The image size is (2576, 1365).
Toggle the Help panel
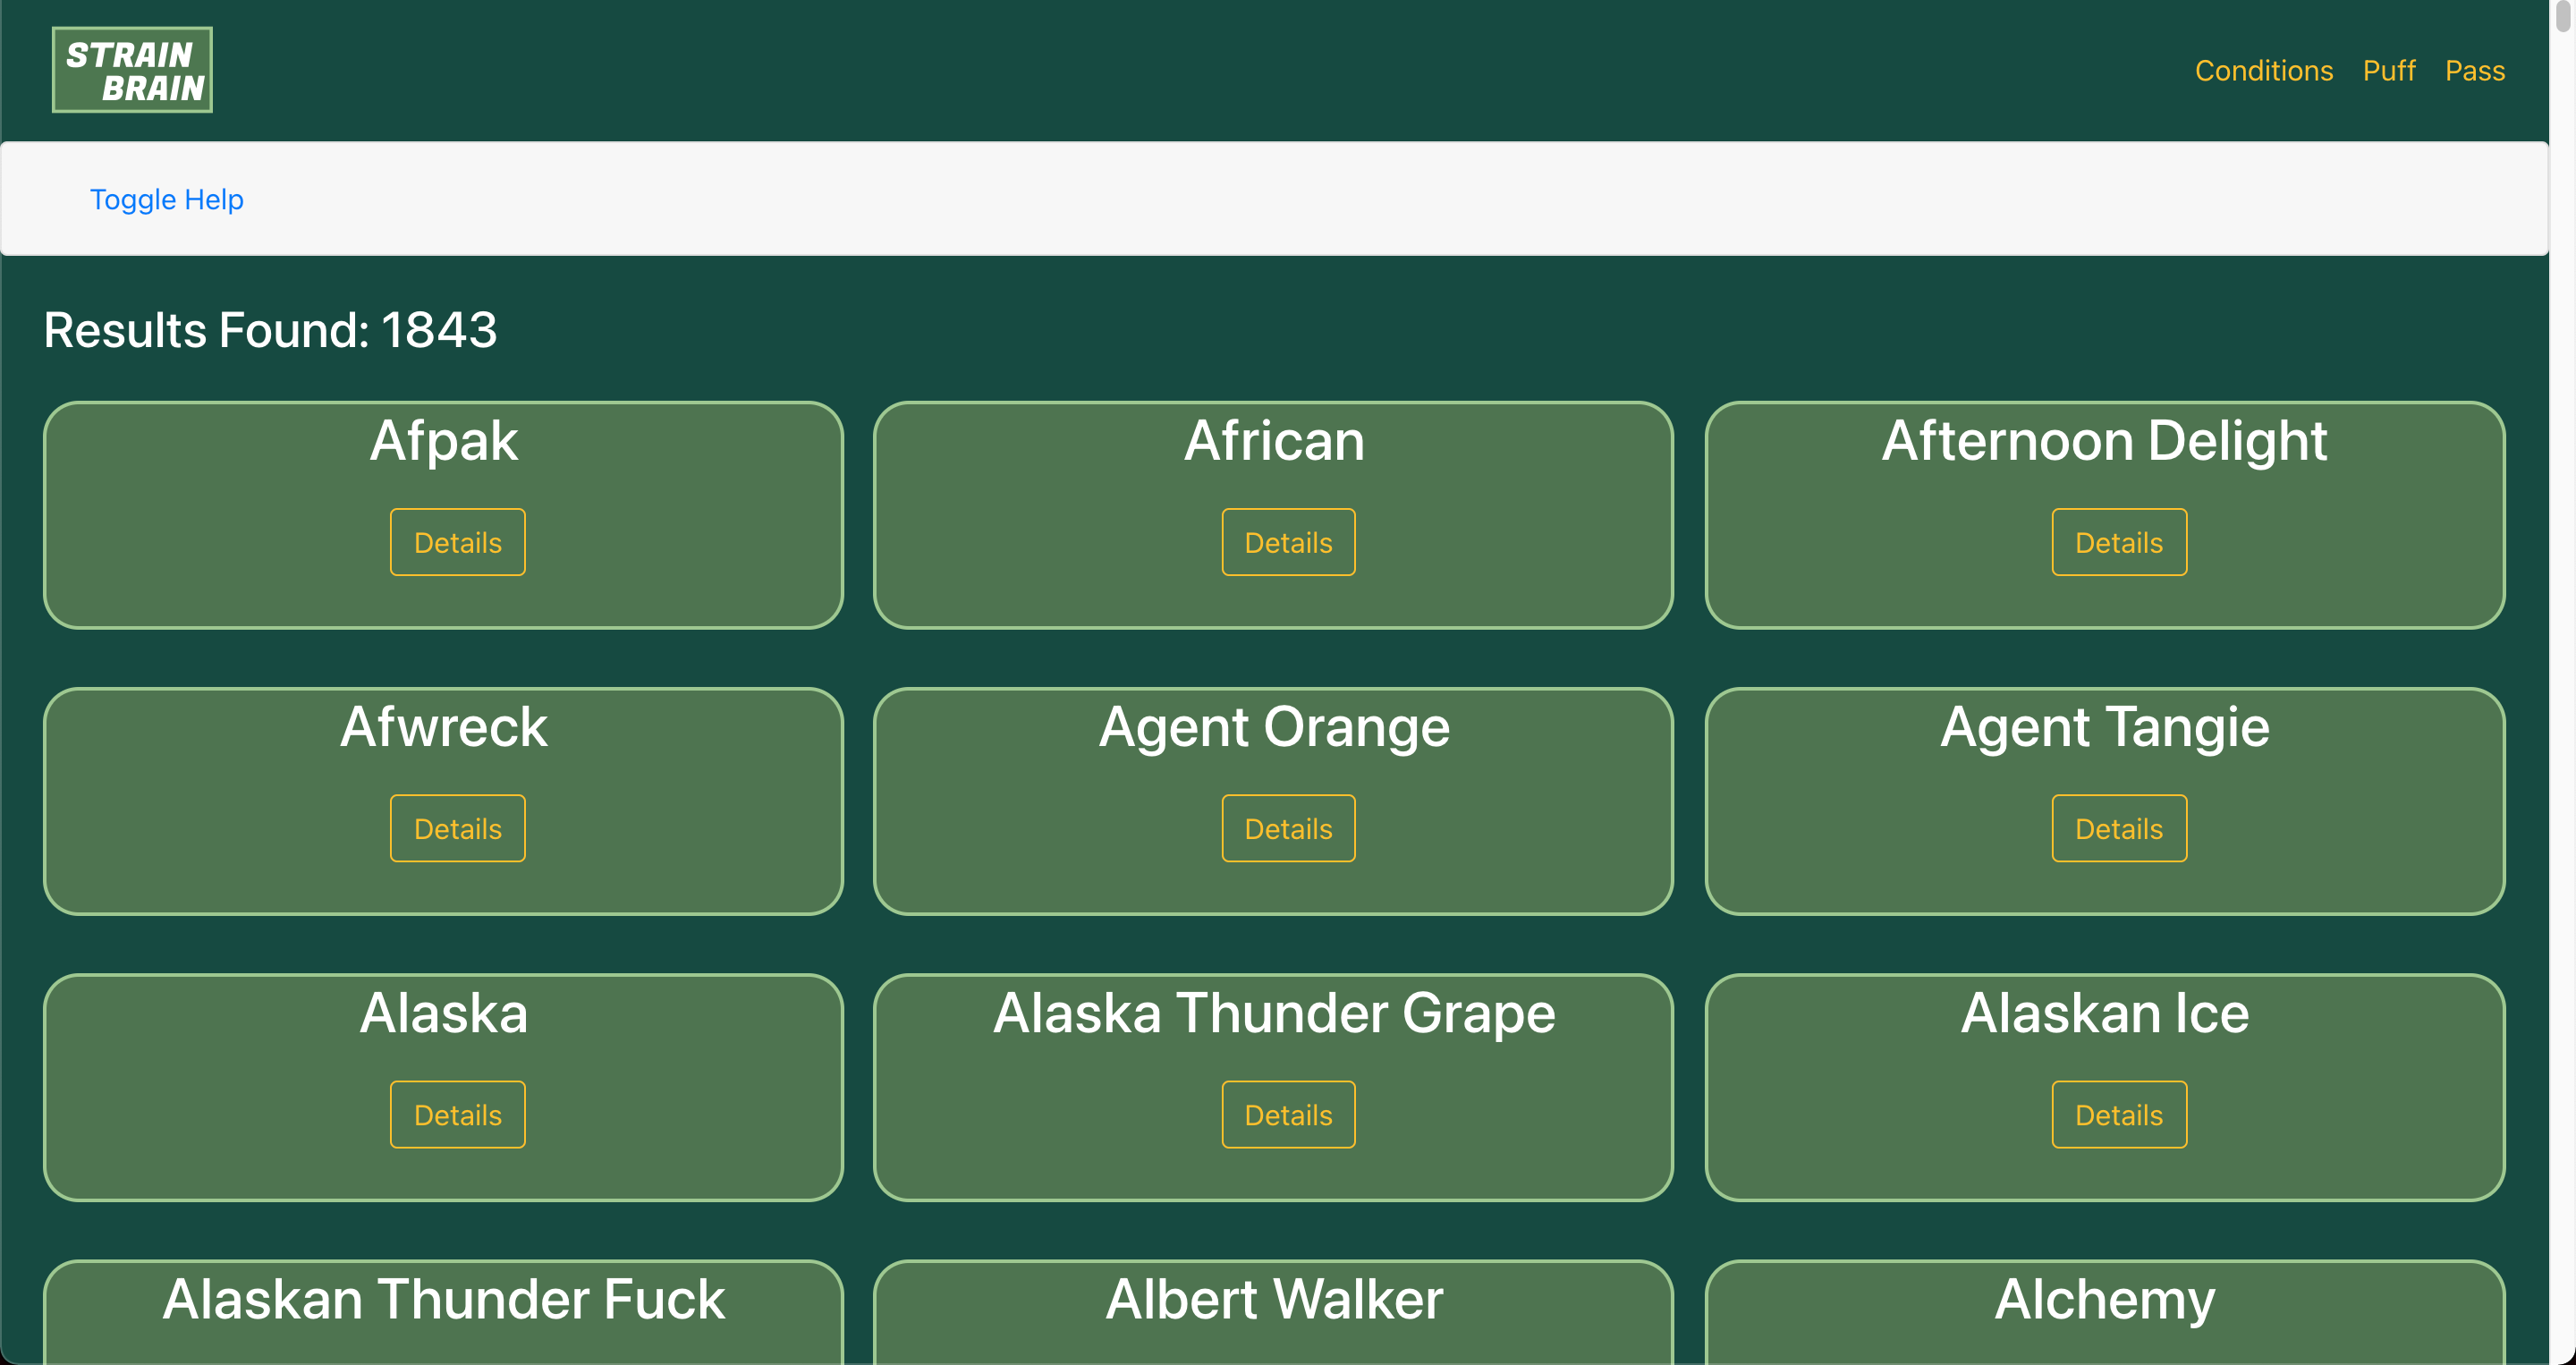click(166, 199)
